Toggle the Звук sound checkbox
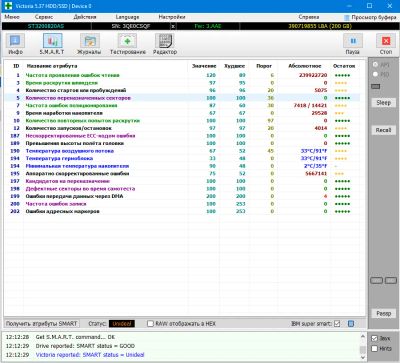The image size is (400, 363). [x=374, y=338]
